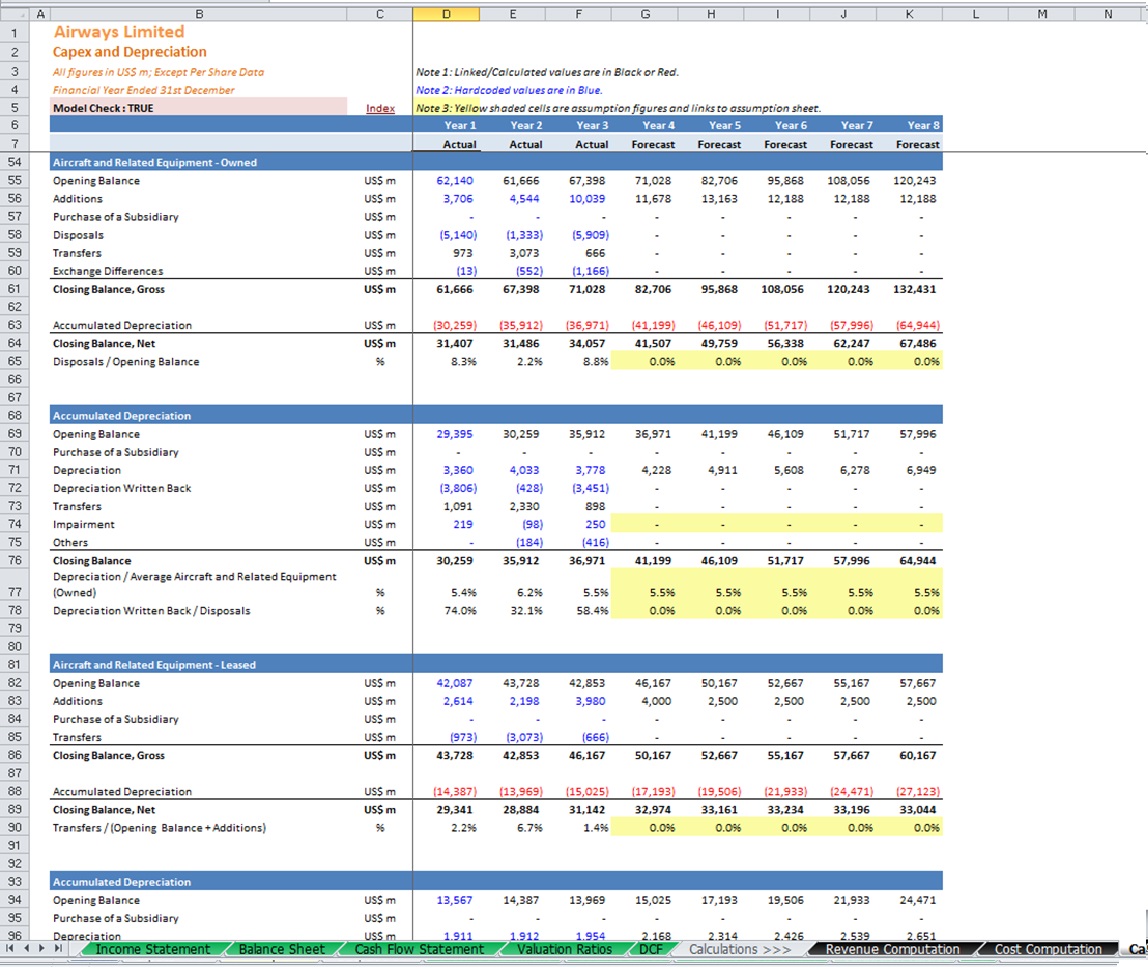
Task: Select the Exchange Differences row label
Action: pos(108,271)
